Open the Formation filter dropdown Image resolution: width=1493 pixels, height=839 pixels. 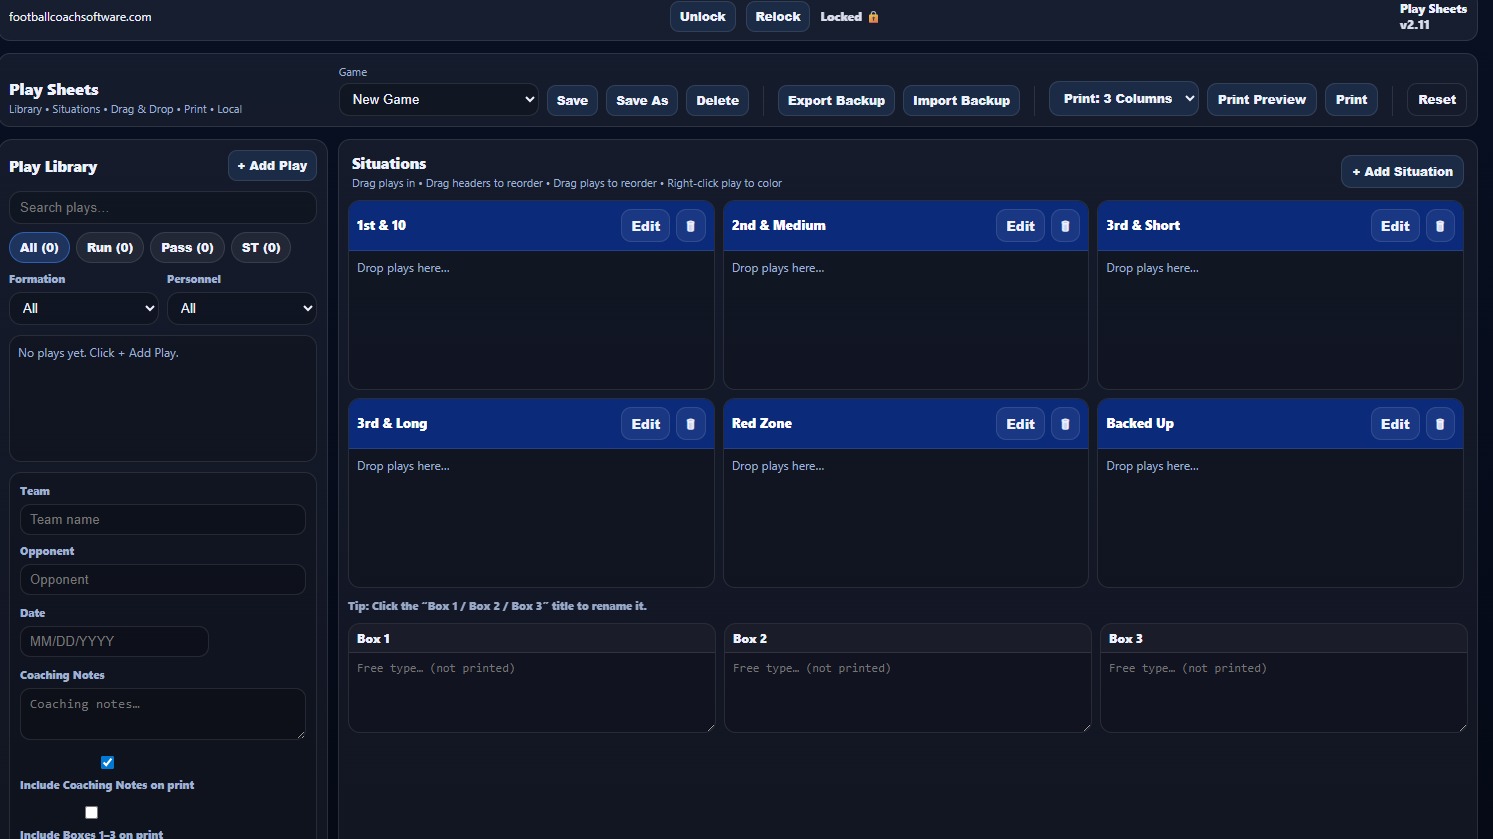(x=84, y=308)
